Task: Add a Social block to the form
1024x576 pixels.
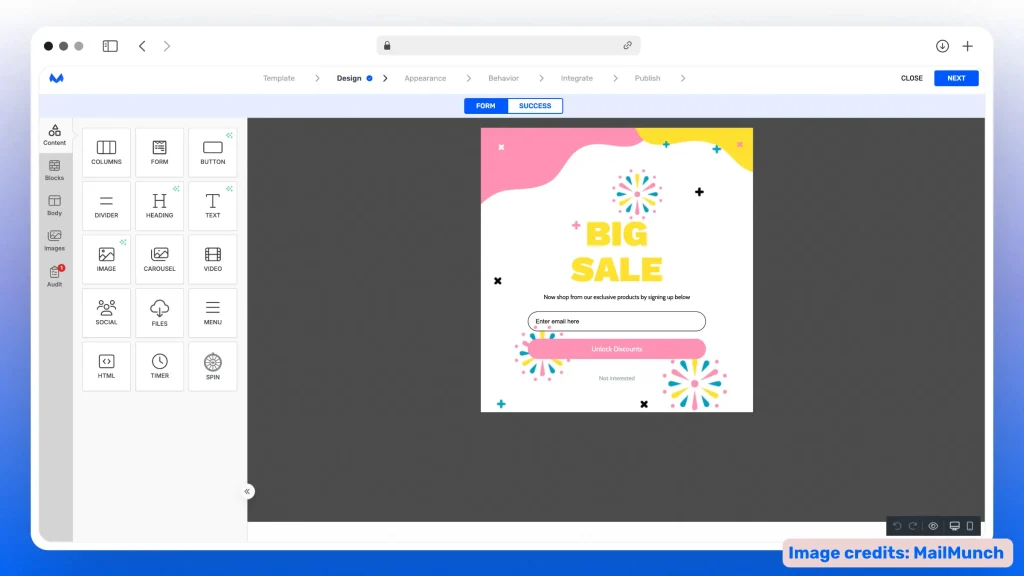Action: (106, 311)
